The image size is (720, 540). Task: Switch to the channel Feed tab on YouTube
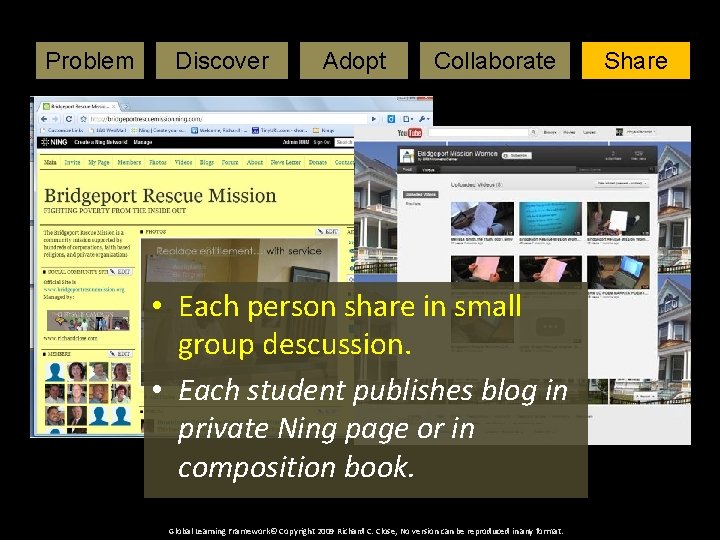407,170
